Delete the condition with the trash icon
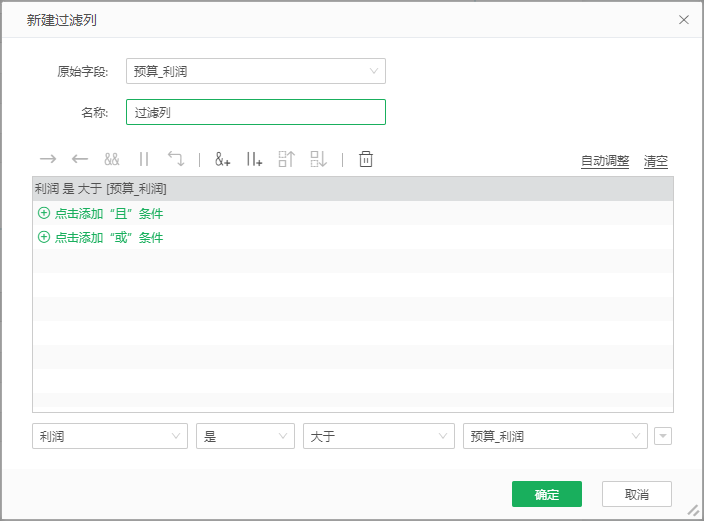This screenshot has height=521, width=704. [x=366, y=159]
